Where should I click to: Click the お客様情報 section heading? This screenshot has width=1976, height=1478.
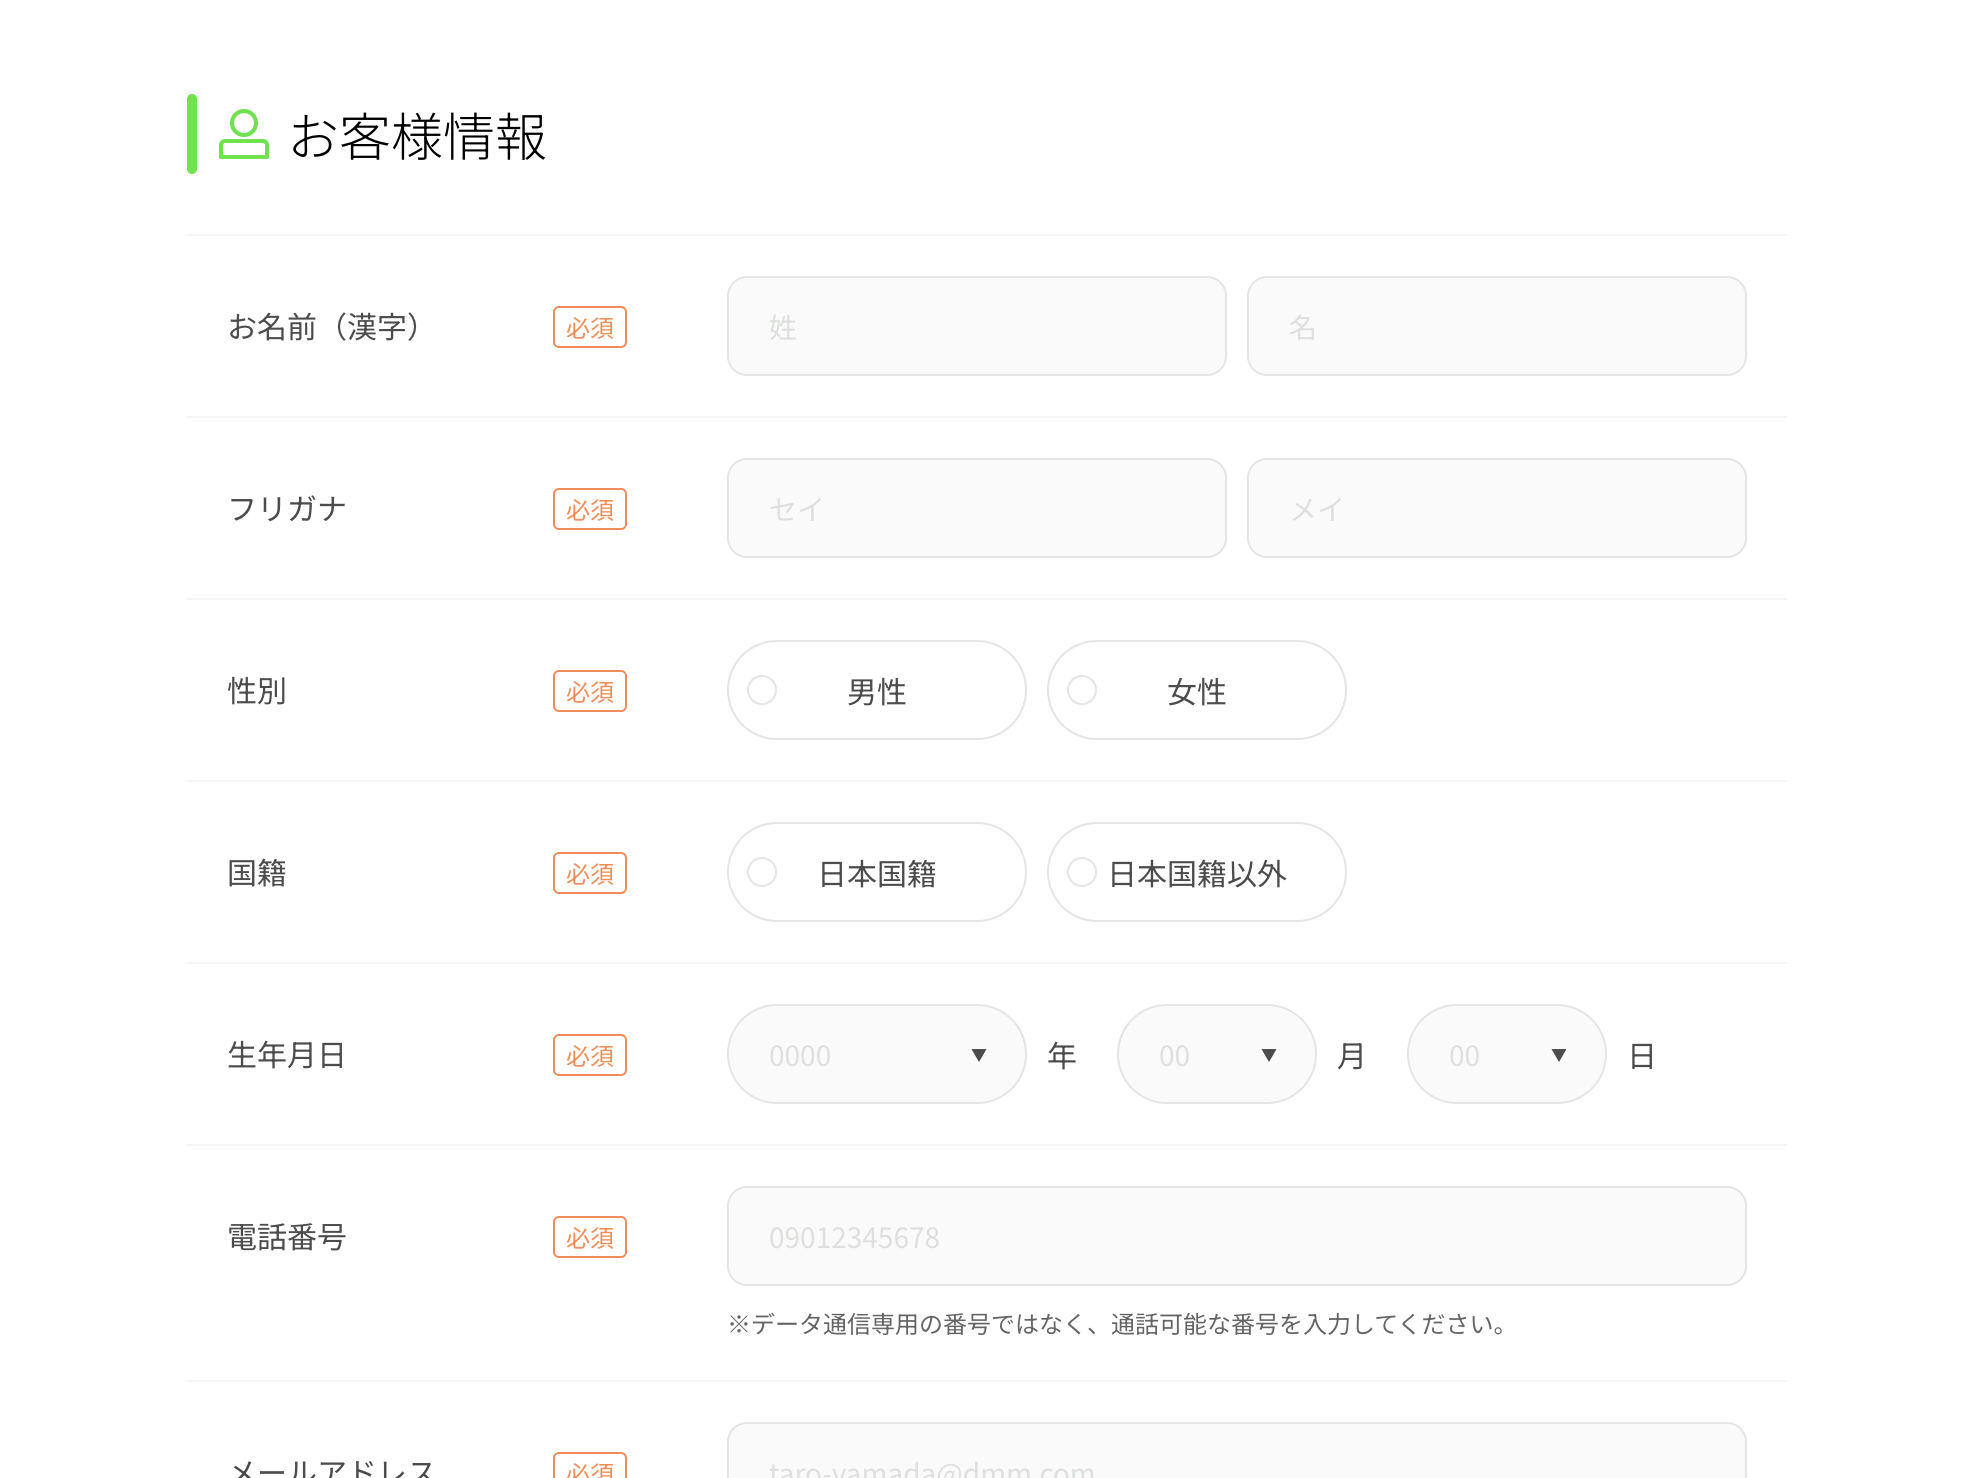418,136
